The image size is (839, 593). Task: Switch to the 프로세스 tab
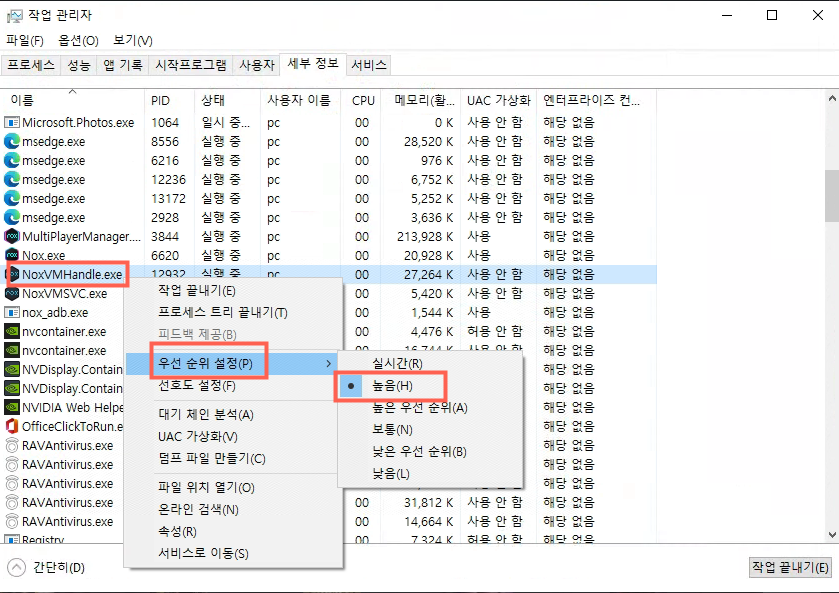[x=30, y=65]
